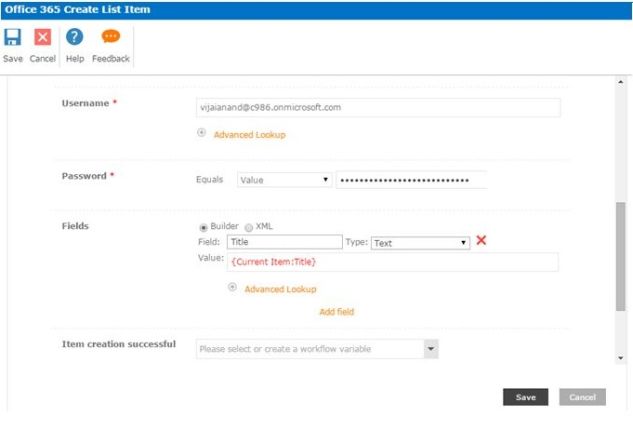The width and height of the screenshot is (633, 429).
Task: Open Feedback speech bubble icon
Action: pos(111,36)
